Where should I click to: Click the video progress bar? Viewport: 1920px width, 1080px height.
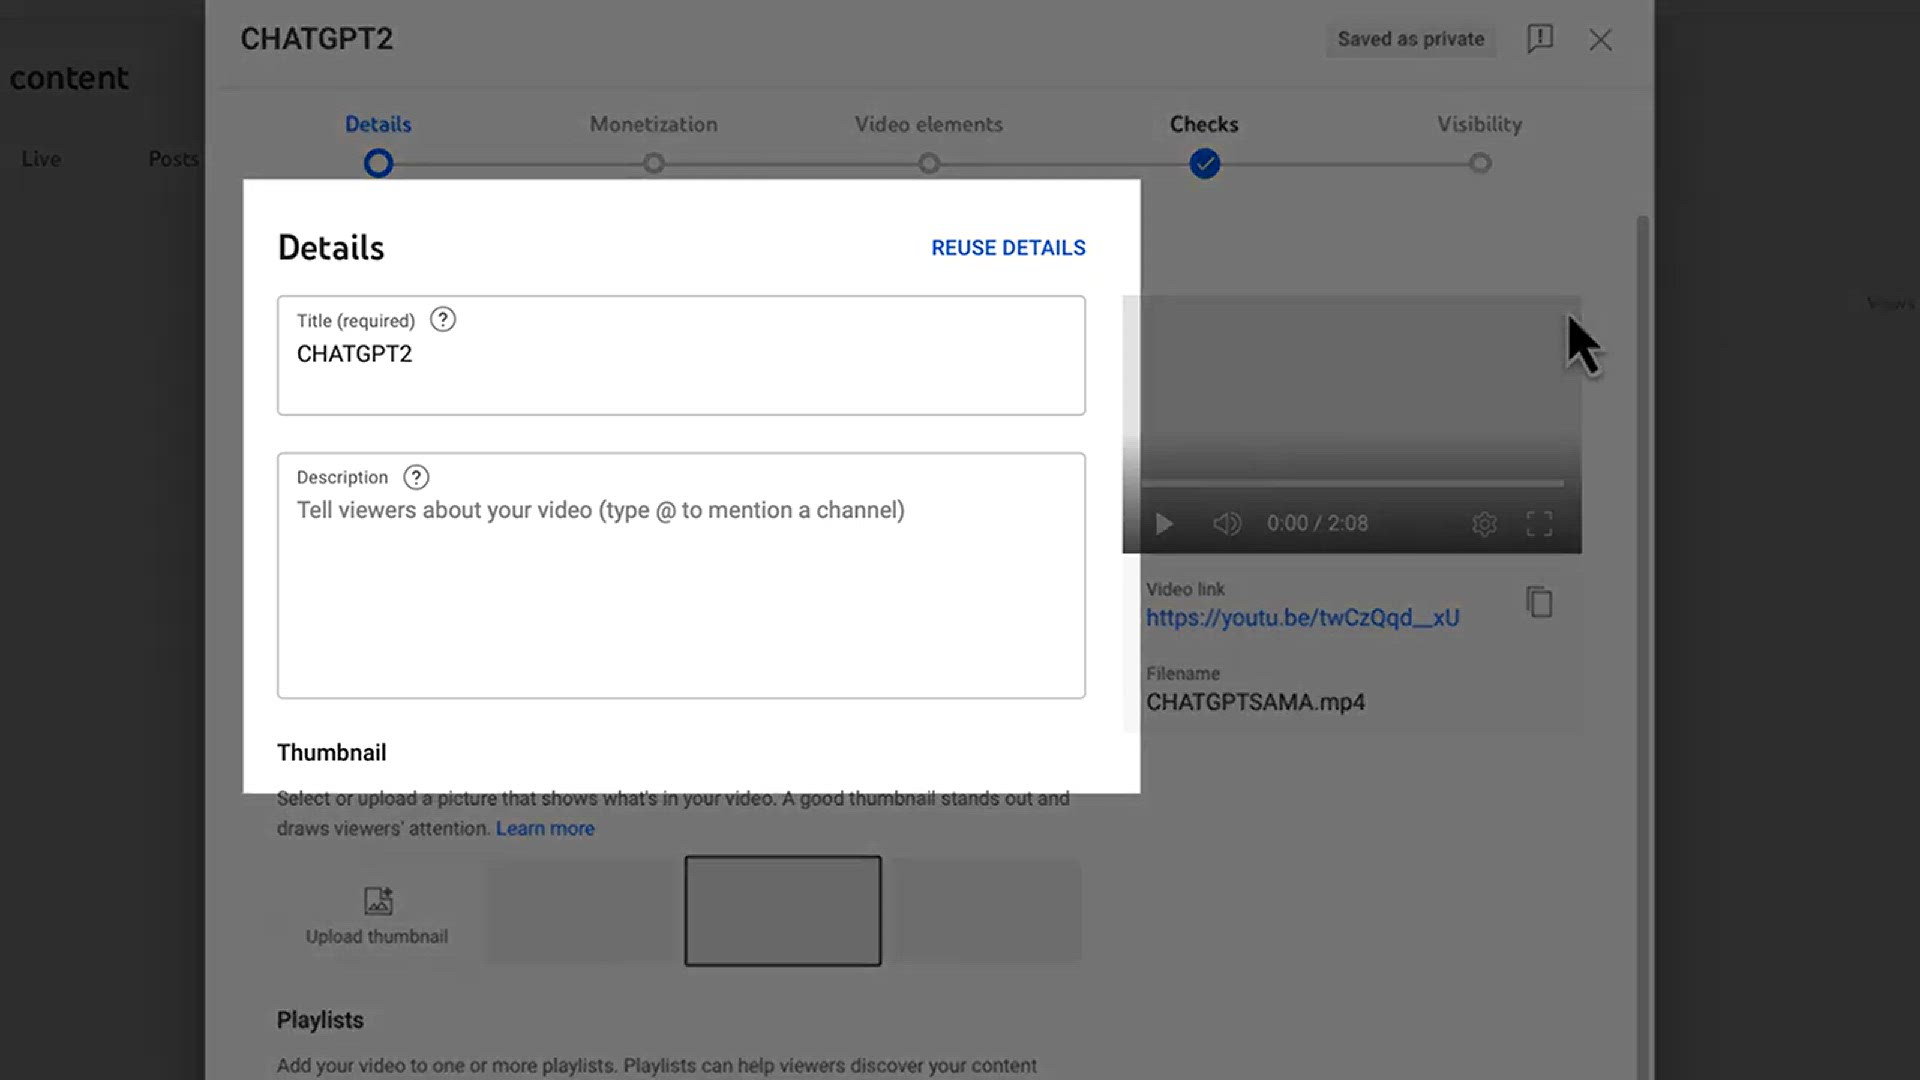pyautogui.click(x=1352, y=484)
